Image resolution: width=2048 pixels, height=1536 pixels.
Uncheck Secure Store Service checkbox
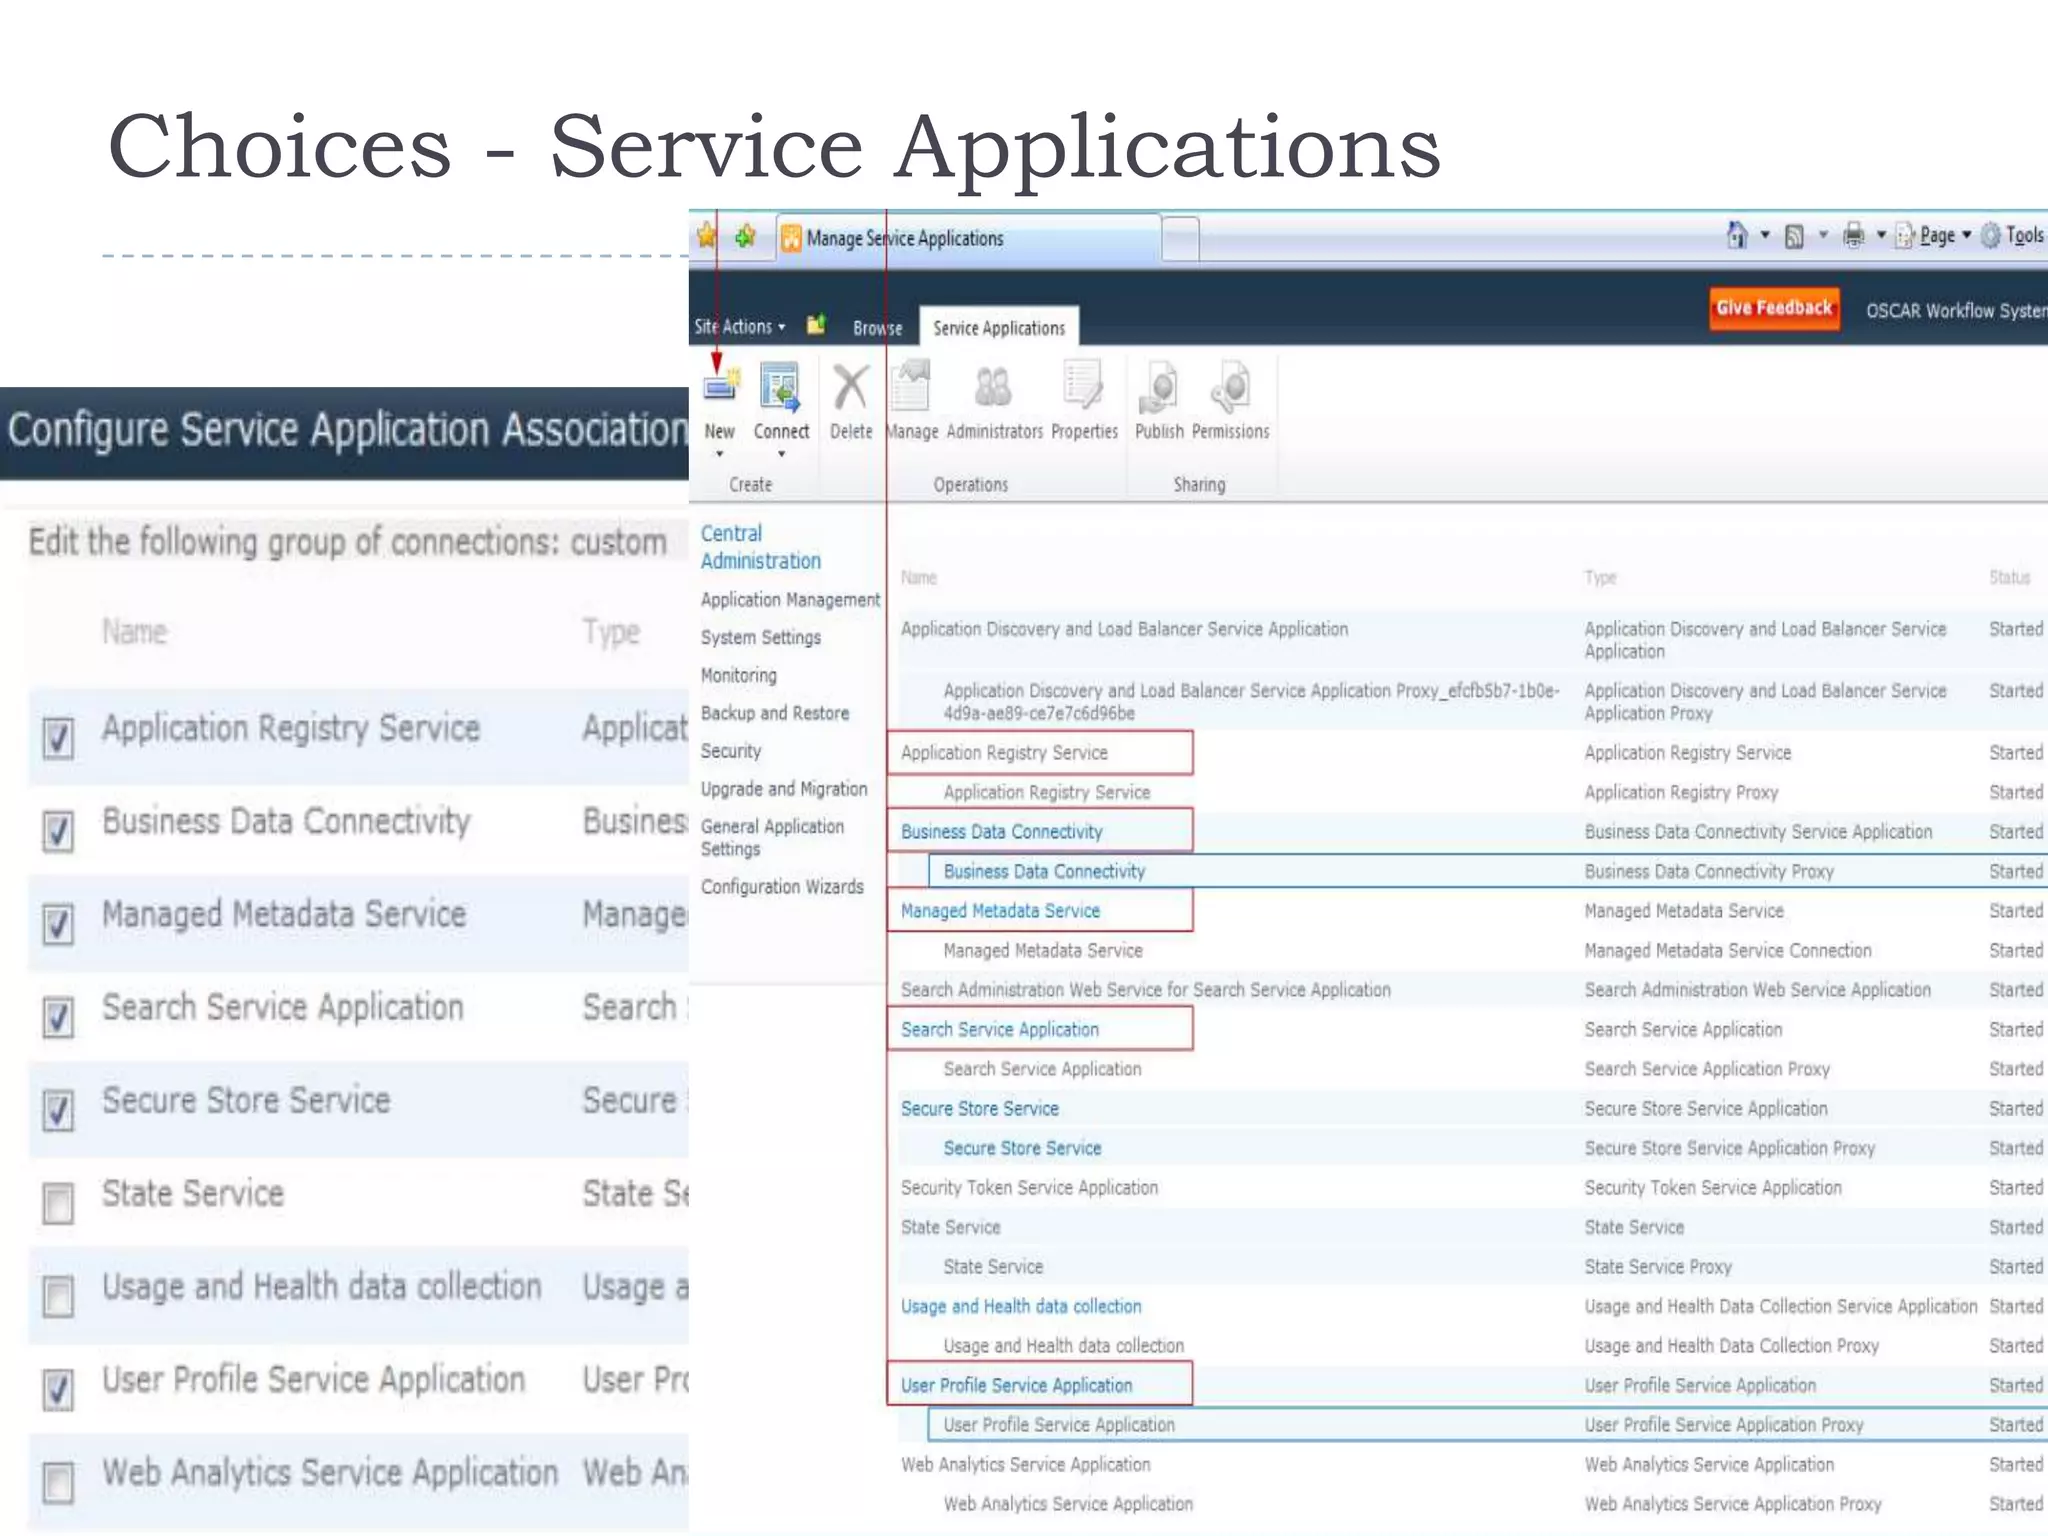58,1110
